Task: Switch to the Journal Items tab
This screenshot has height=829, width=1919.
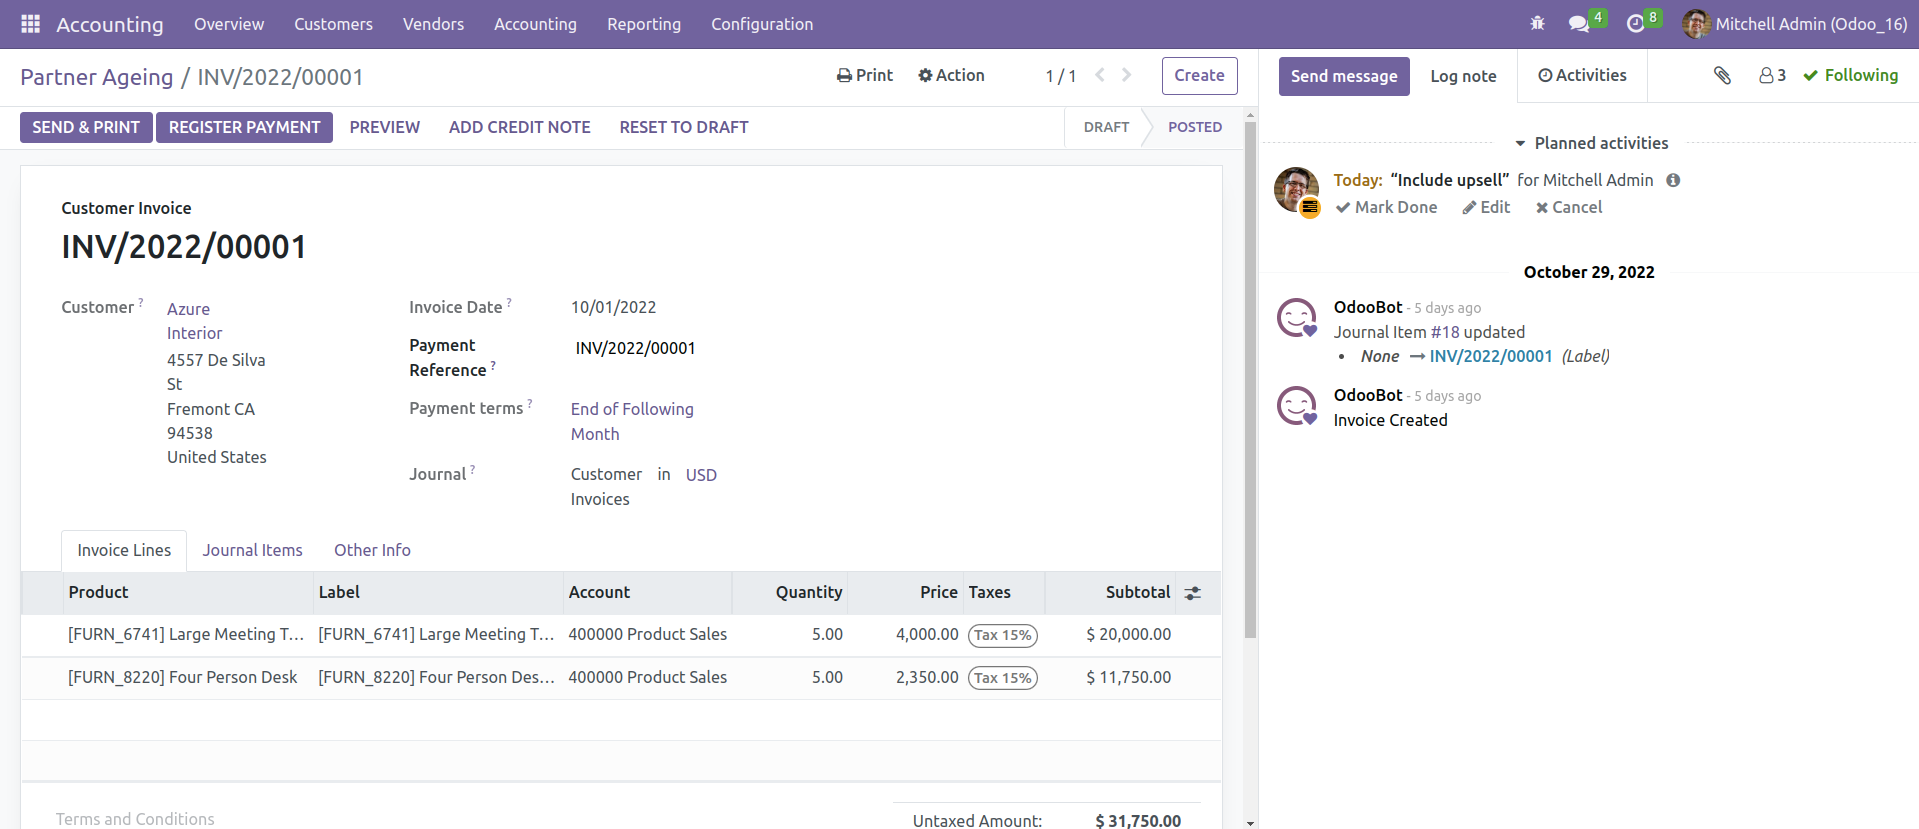Action: [x=252, y=550]
